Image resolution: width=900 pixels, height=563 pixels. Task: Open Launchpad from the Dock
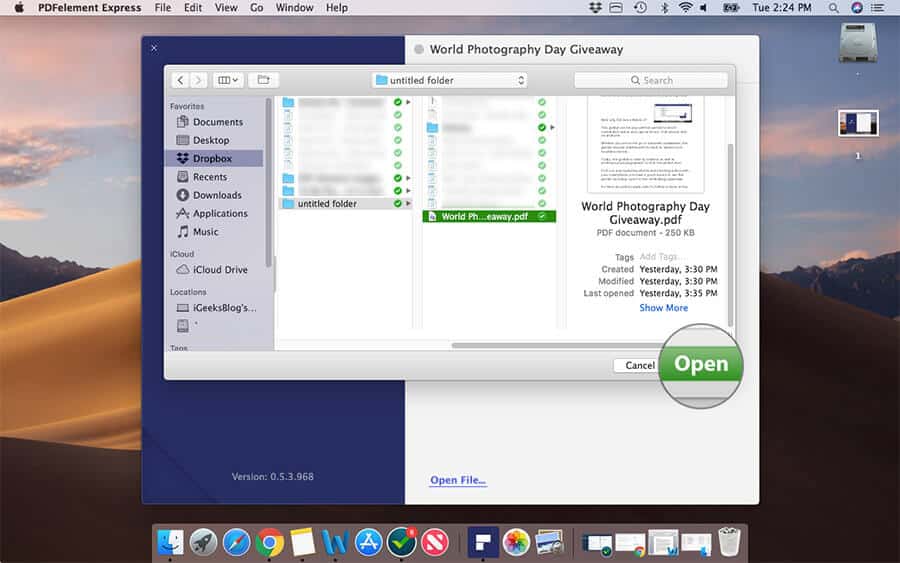pos(203,542)
